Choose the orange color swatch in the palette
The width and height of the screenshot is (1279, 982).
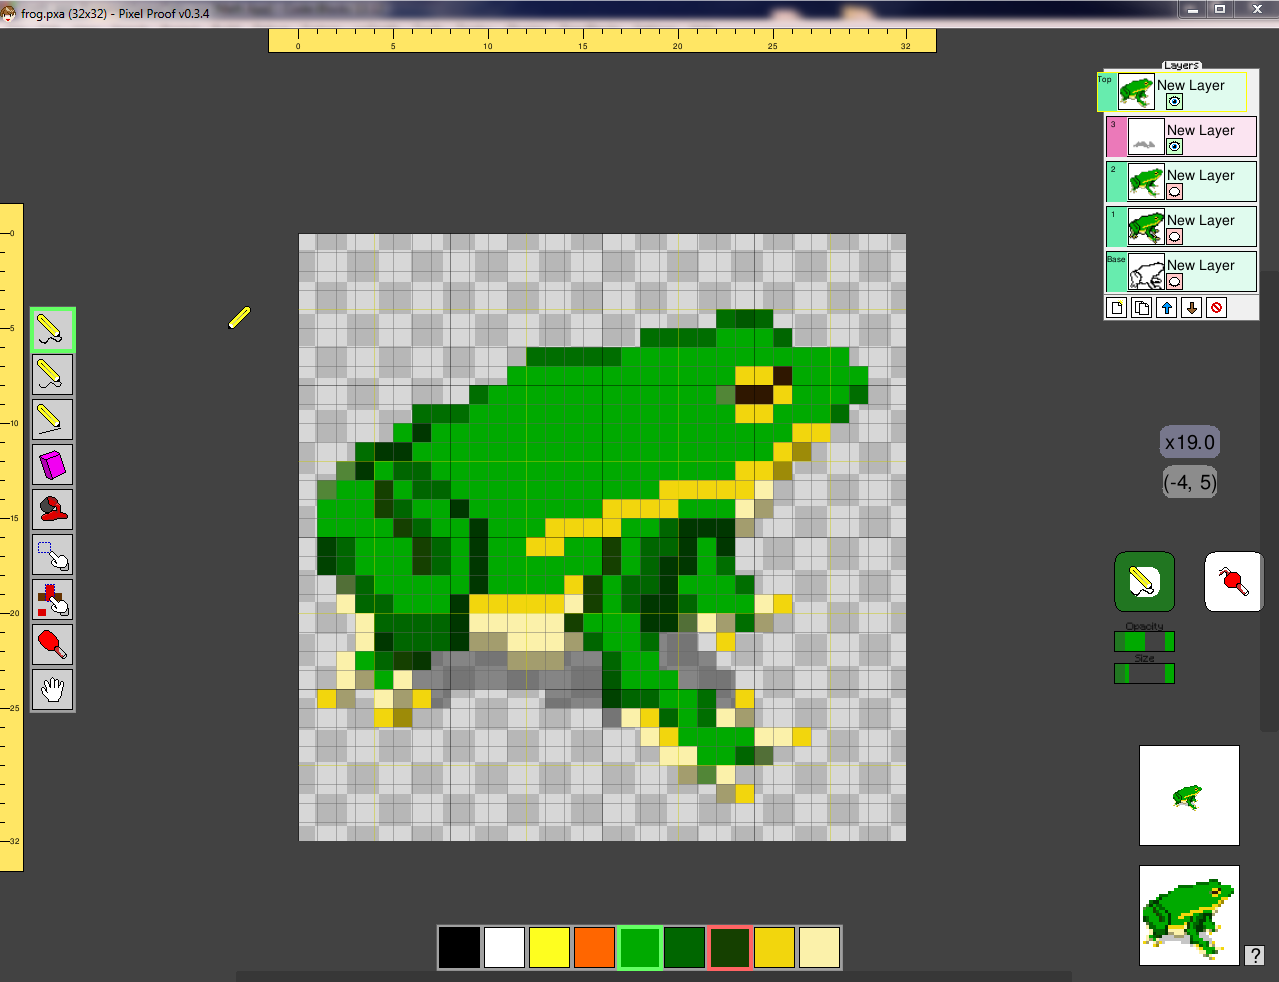[594, 948]
